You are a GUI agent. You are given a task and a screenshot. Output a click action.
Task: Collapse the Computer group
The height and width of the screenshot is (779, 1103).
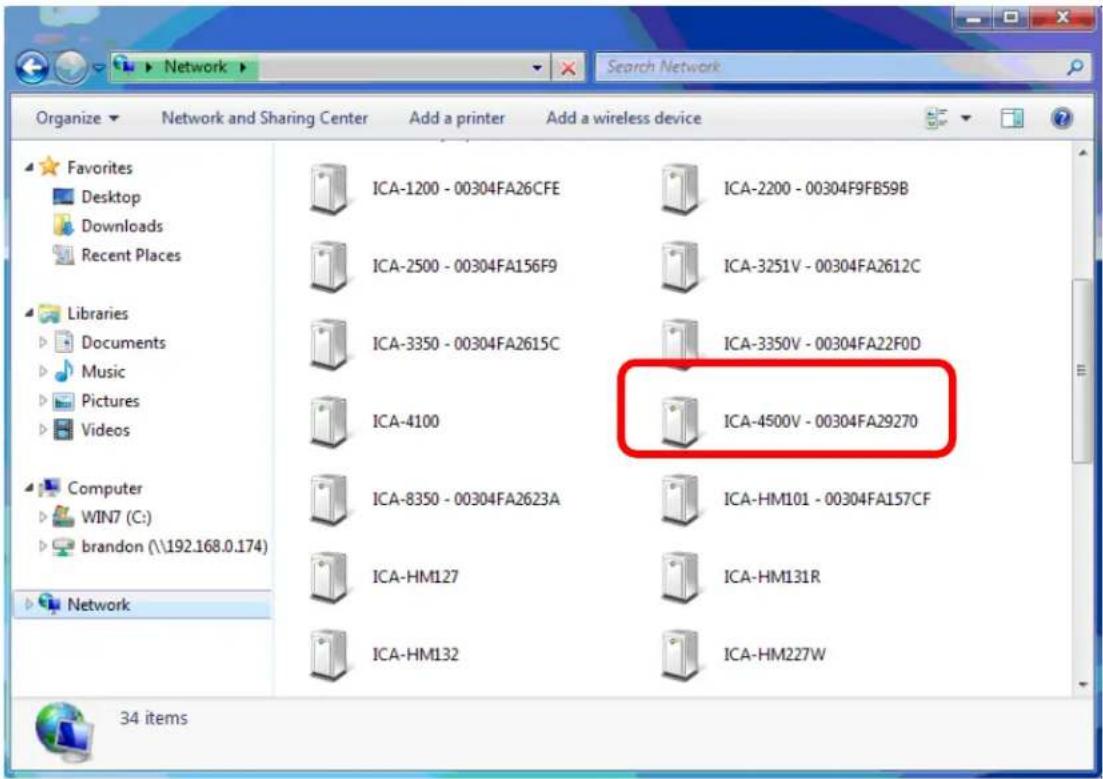pos(30,488)
